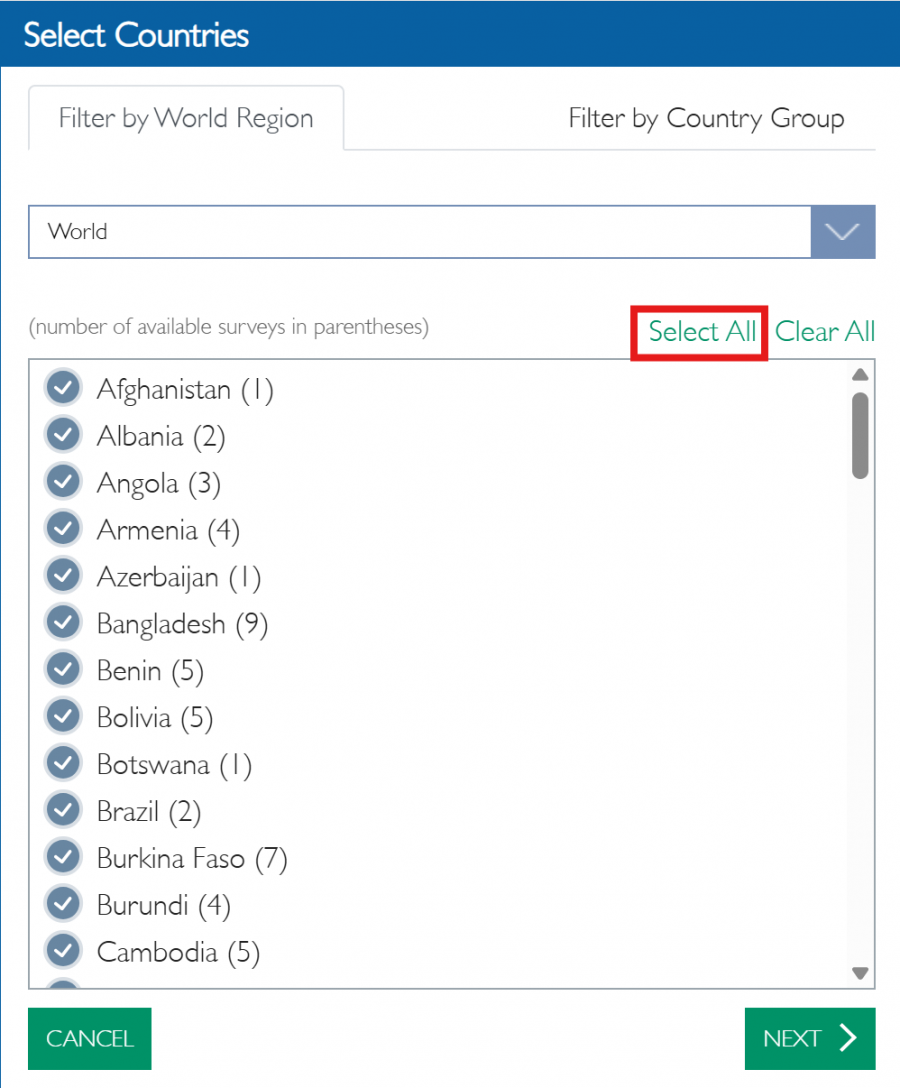The width and height of the screenshot is (900, 1088).
Task: Deselect the Bangladesh entry
Action: [x=62, y=622]
